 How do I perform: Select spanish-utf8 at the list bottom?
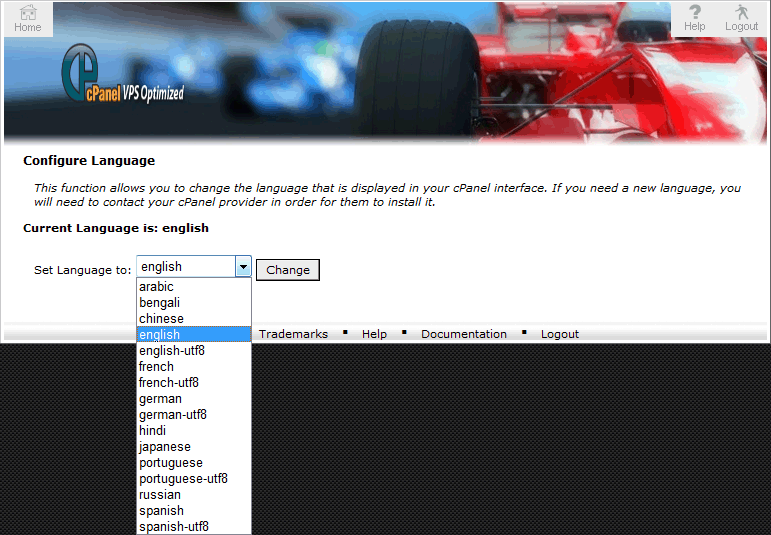(194, 527)
